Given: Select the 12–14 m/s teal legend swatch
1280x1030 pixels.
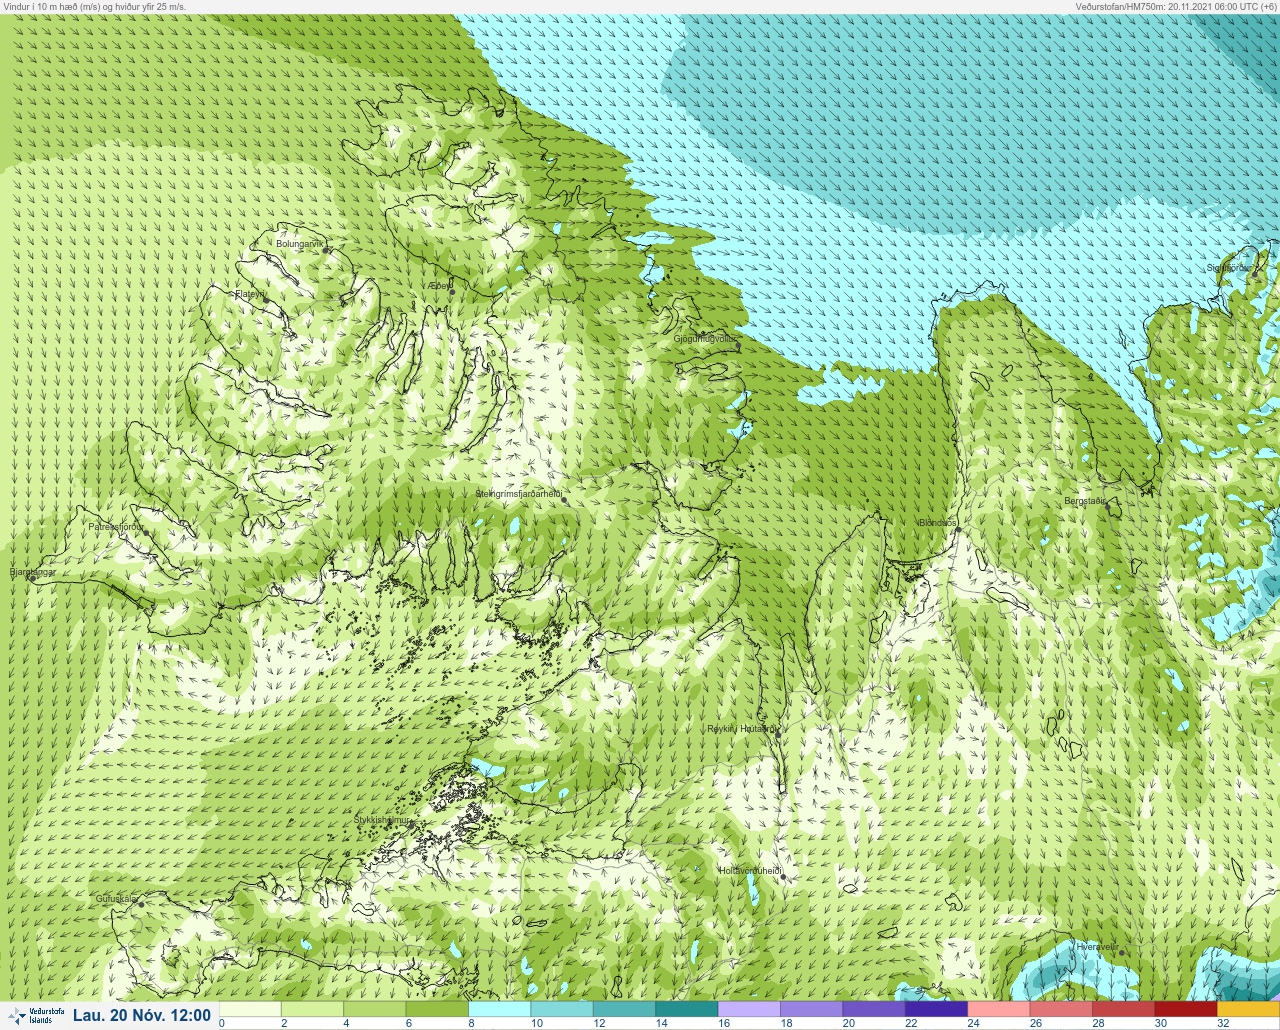Looking at the screenshot, I should 624,1009.
